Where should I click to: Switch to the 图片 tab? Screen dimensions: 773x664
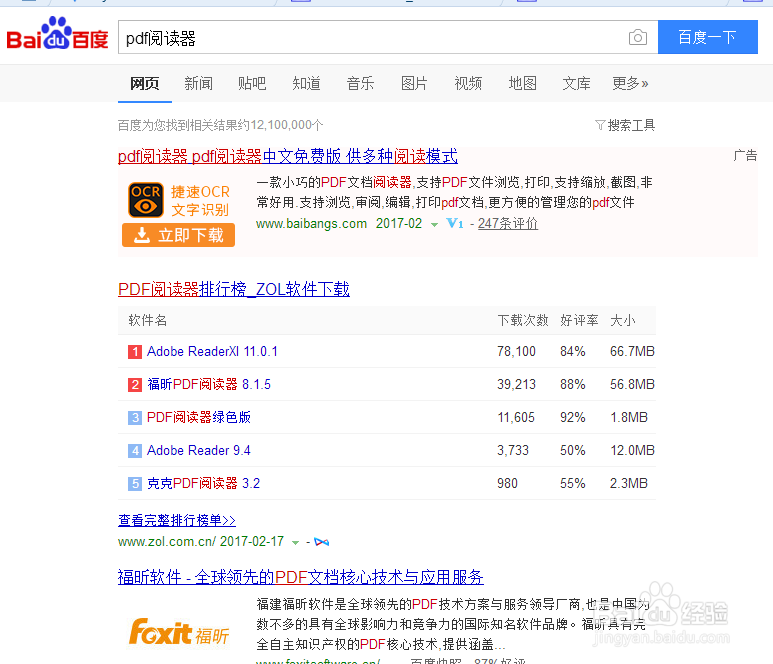(414, 83)
